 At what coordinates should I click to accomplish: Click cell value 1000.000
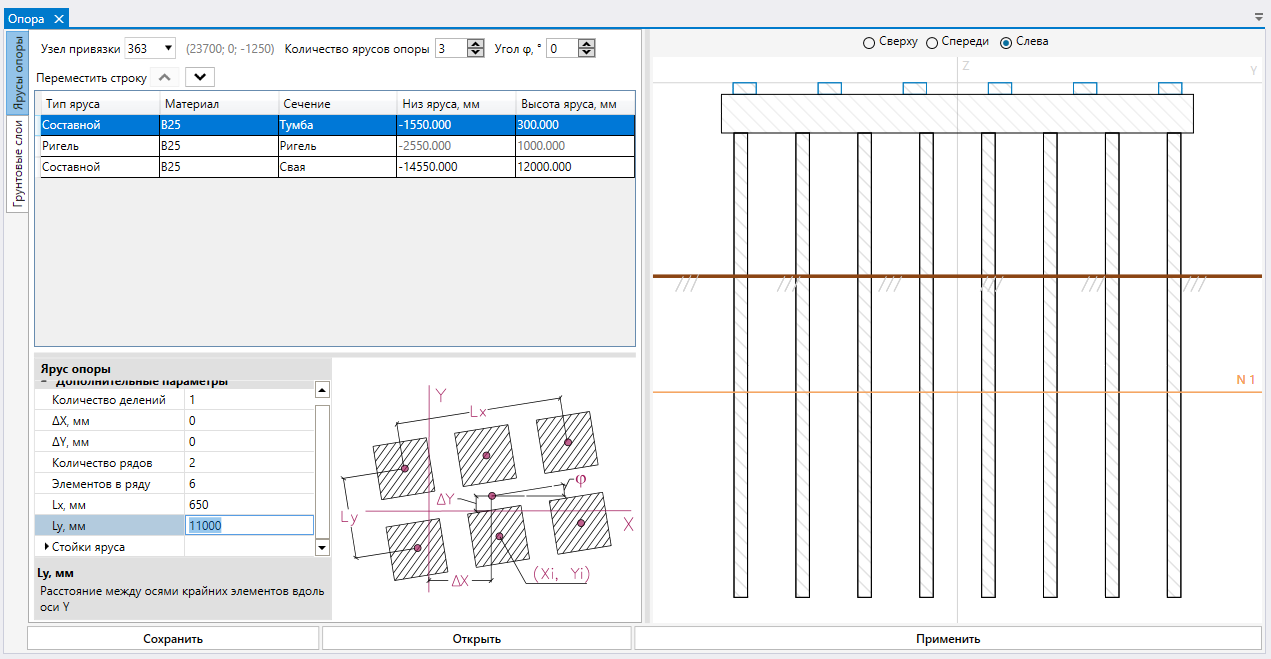coord(575,146)
